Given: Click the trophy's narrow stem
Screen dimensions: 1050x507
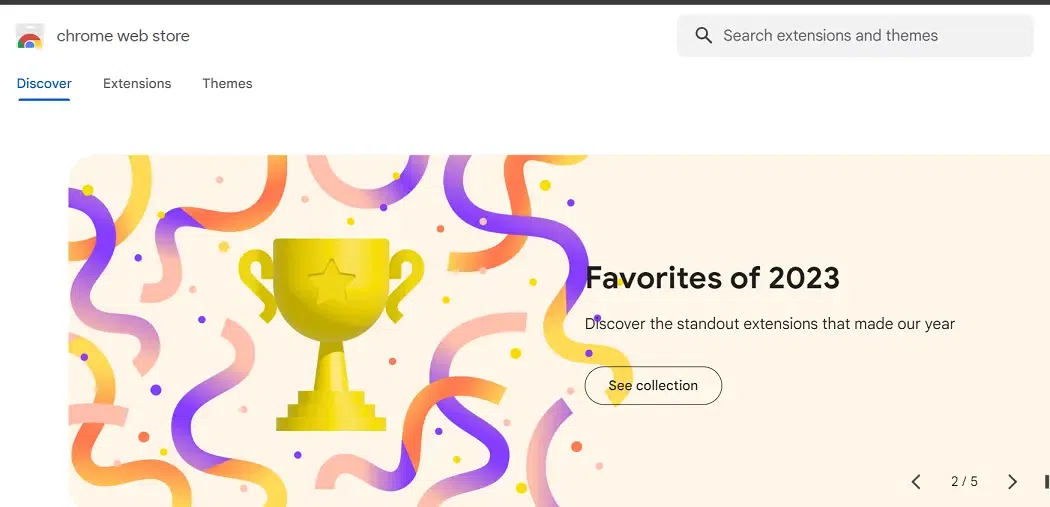Looking at the screenshot, I should [330, 365].
